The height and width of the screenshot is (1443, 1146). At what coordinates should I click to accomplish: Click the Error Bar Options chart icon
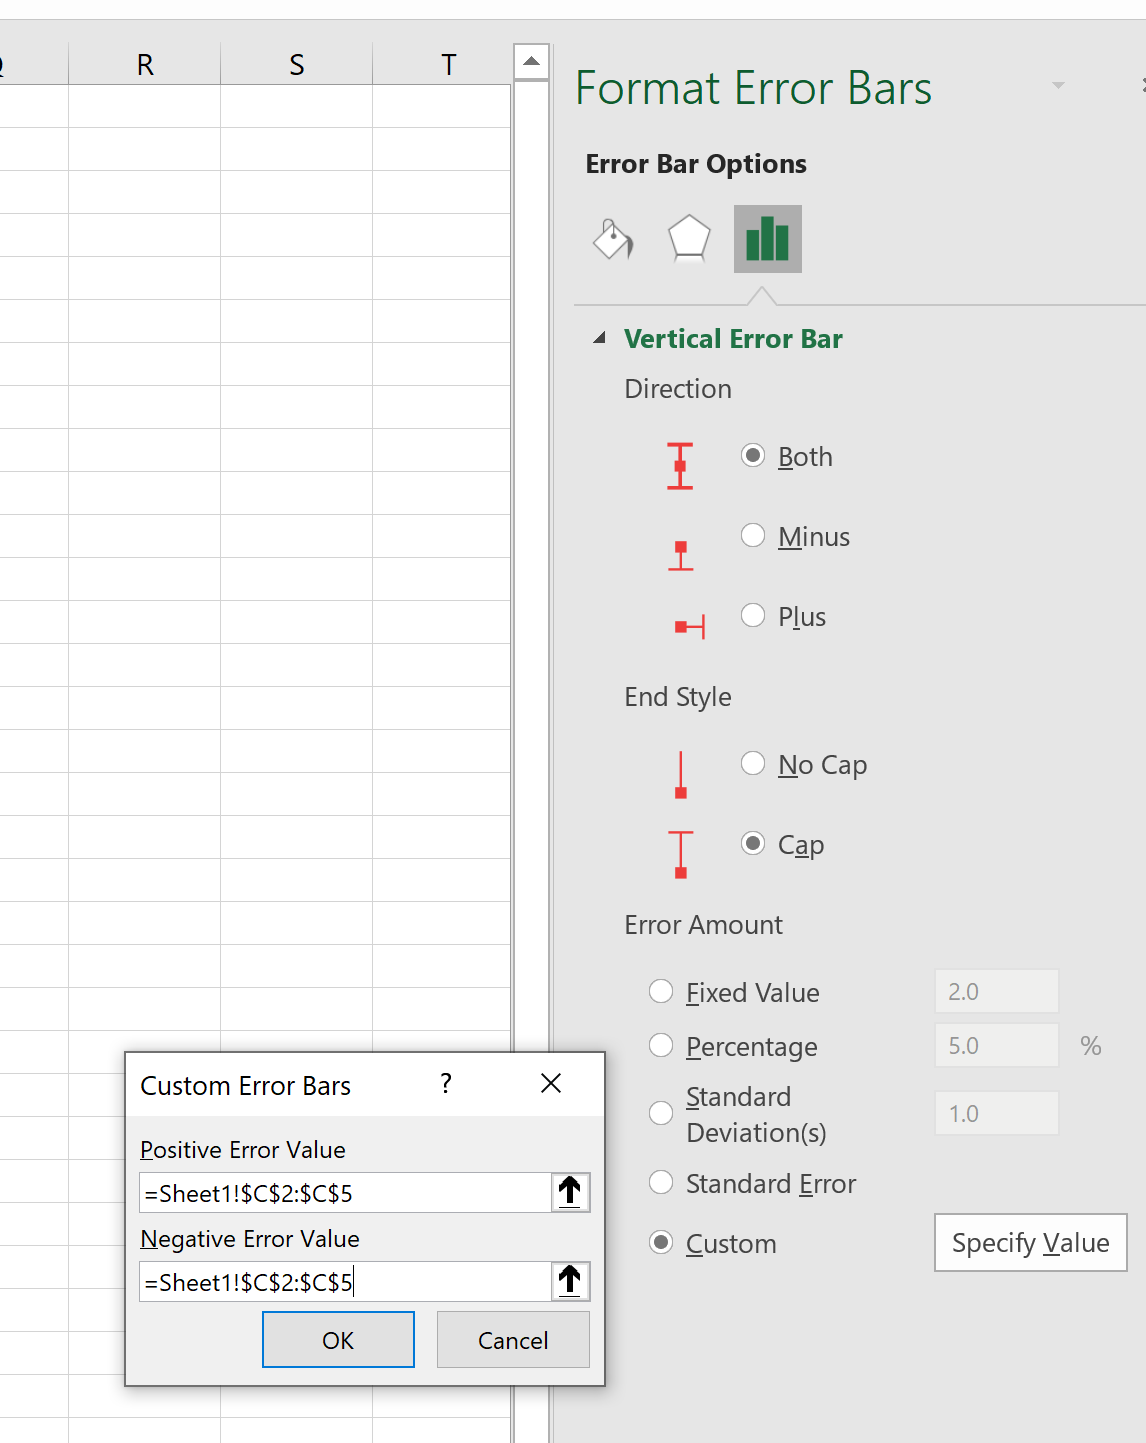point(767,239)
